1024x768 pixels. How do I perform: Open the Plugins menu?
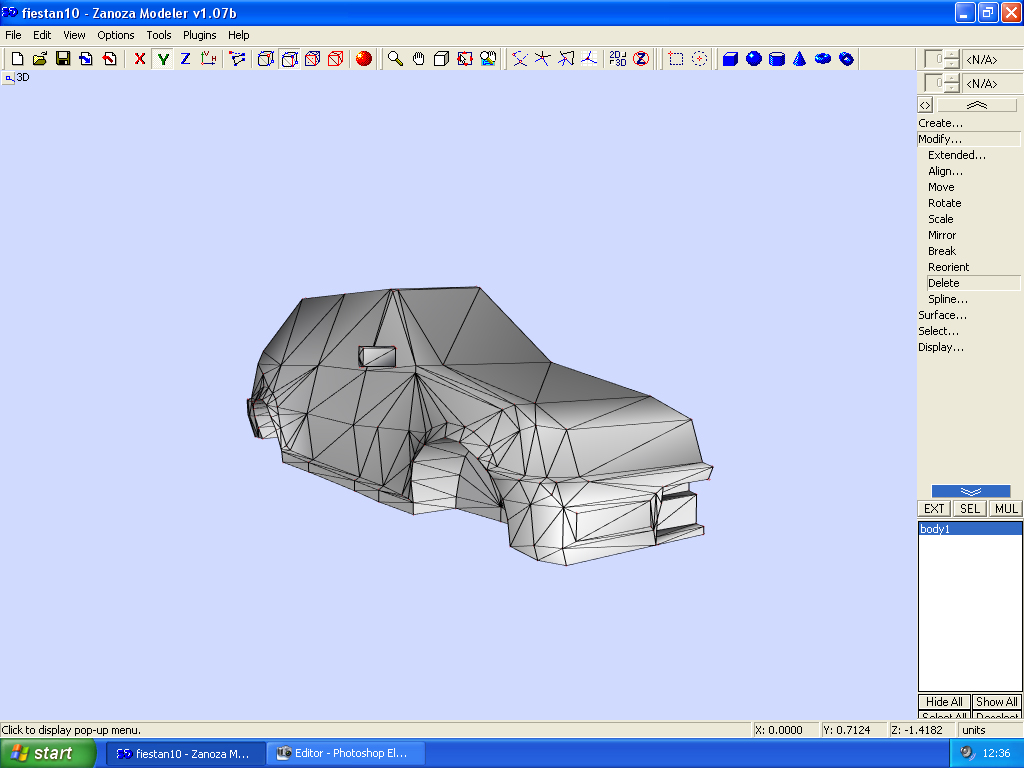click(199, 35)
